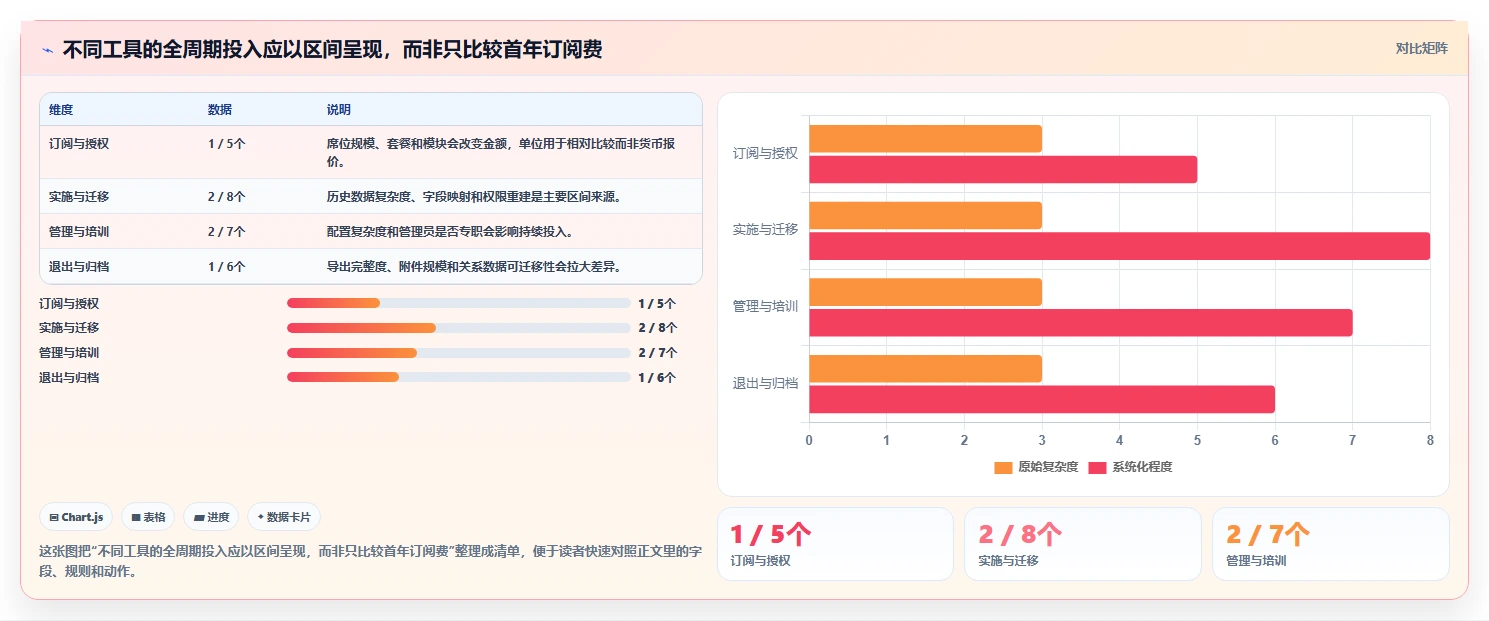Click the orange bar for 订阅与授权

(x=925, y=139)
